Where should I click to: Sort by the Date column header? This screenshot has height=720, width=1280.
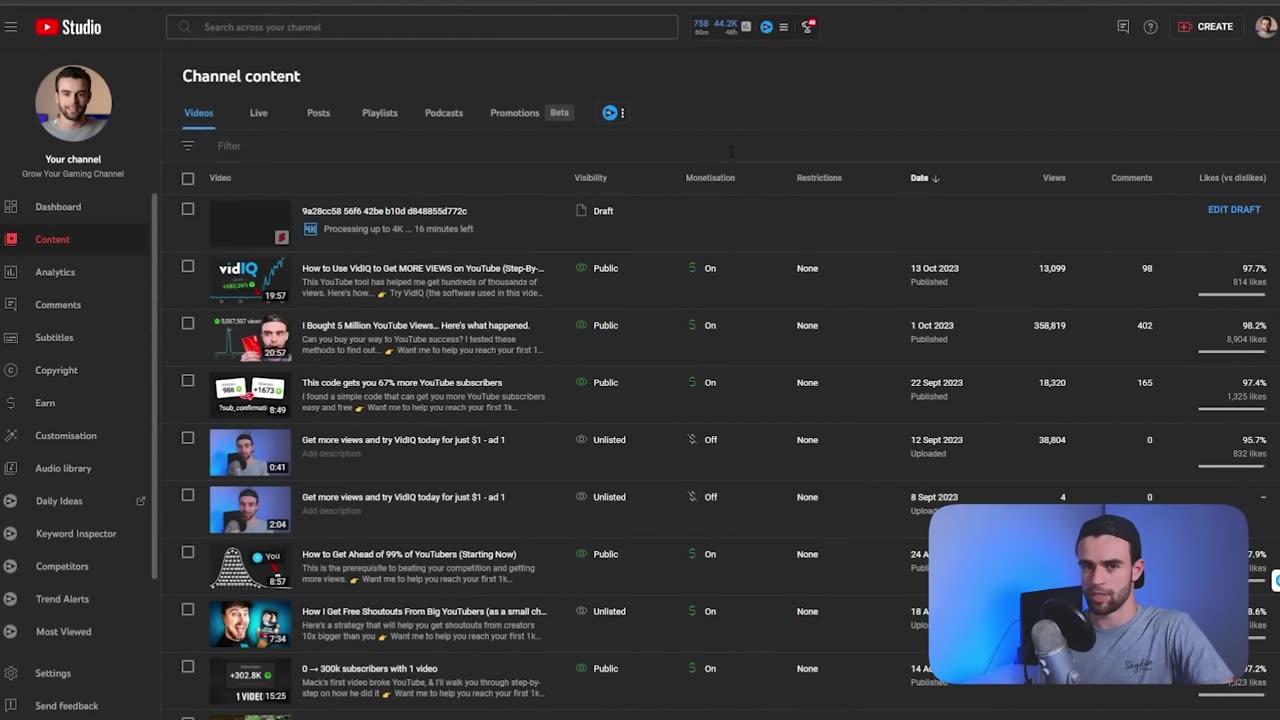click(924, 178)
